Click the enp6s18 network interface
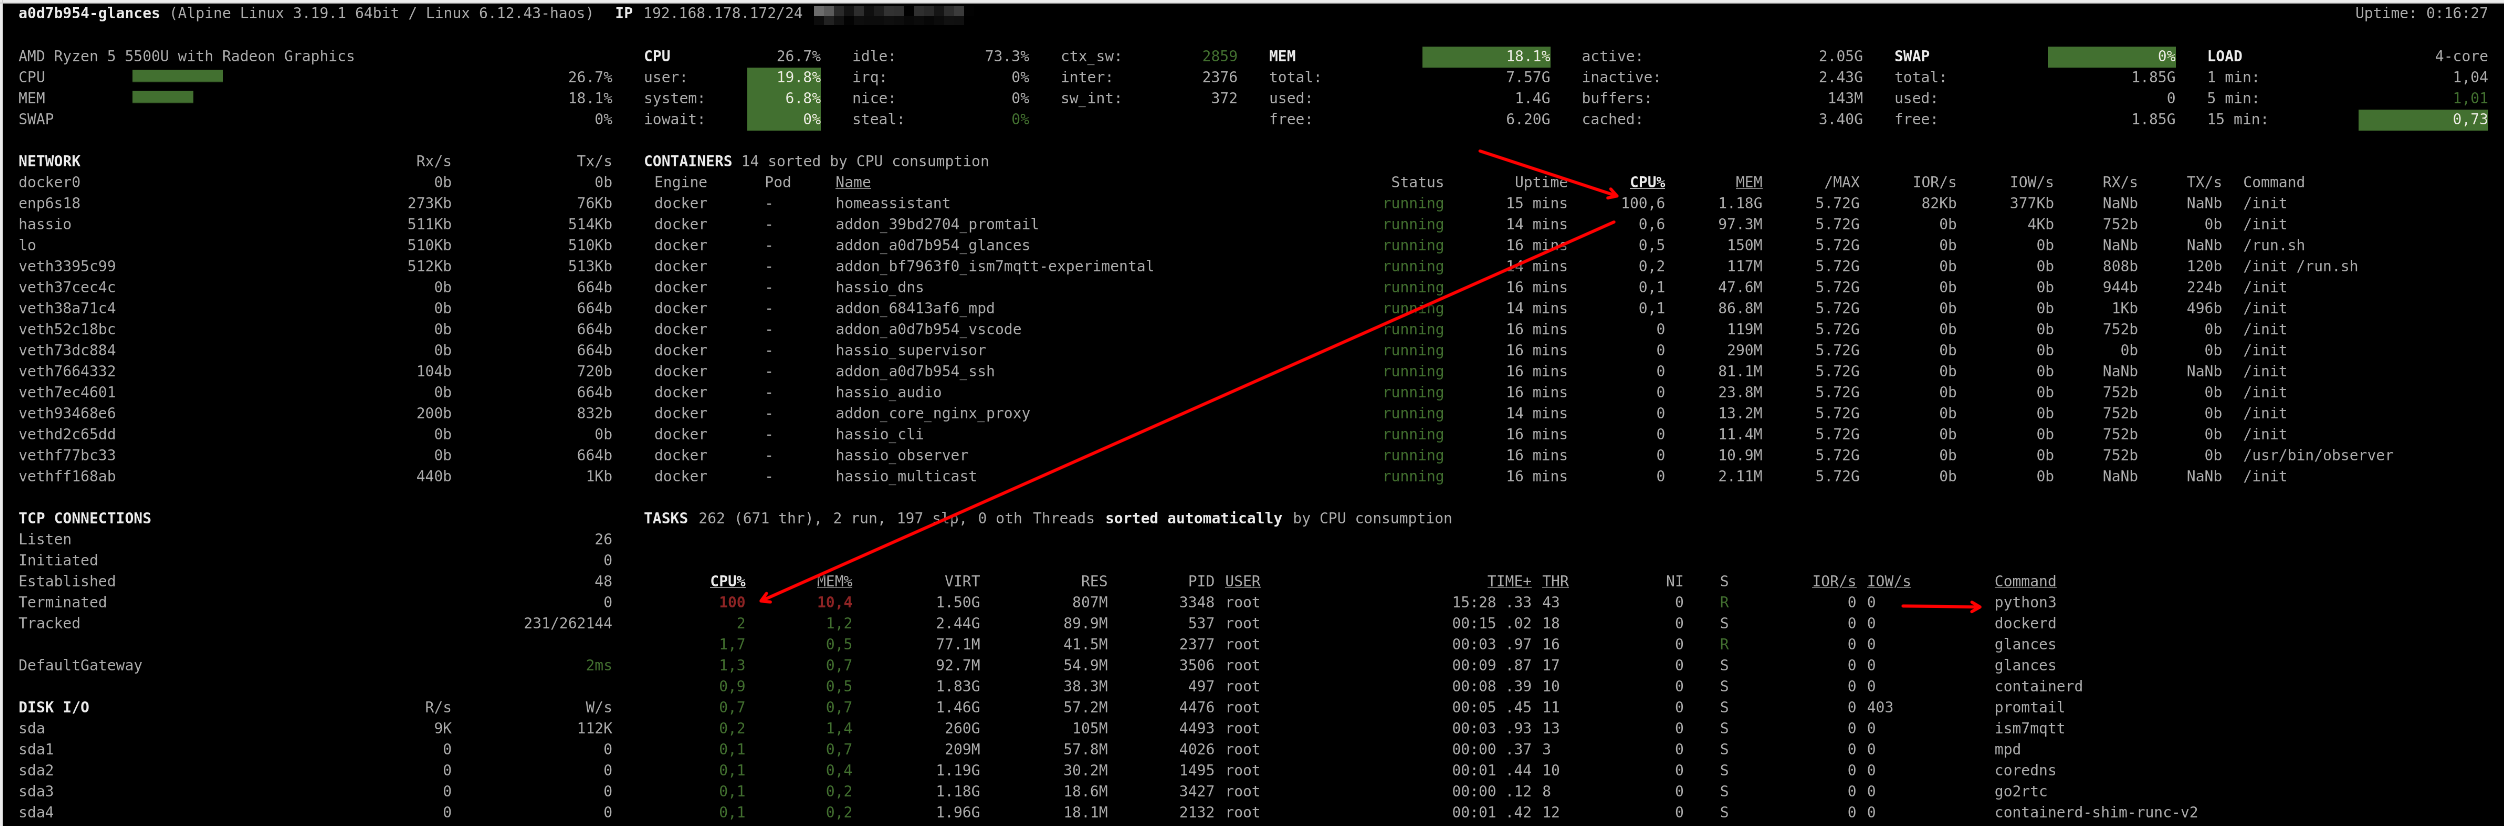This screenshot has width=2504, height=826. coord(49,203)
